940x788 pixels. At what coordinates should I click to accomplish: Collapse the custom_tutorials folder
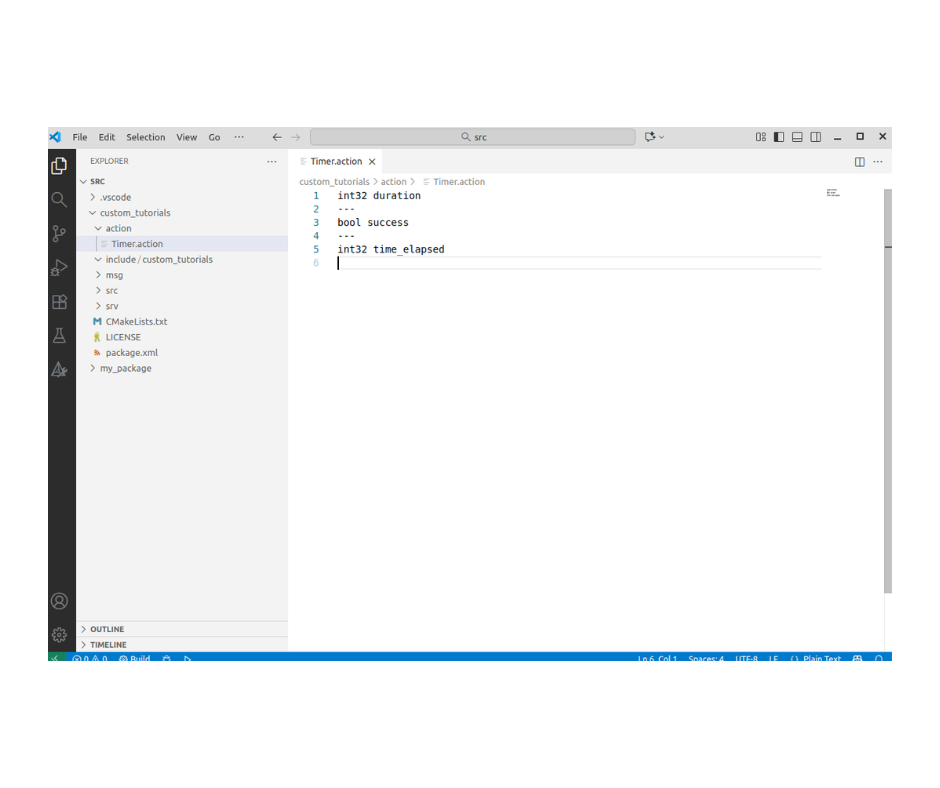[x=134, y=213]
